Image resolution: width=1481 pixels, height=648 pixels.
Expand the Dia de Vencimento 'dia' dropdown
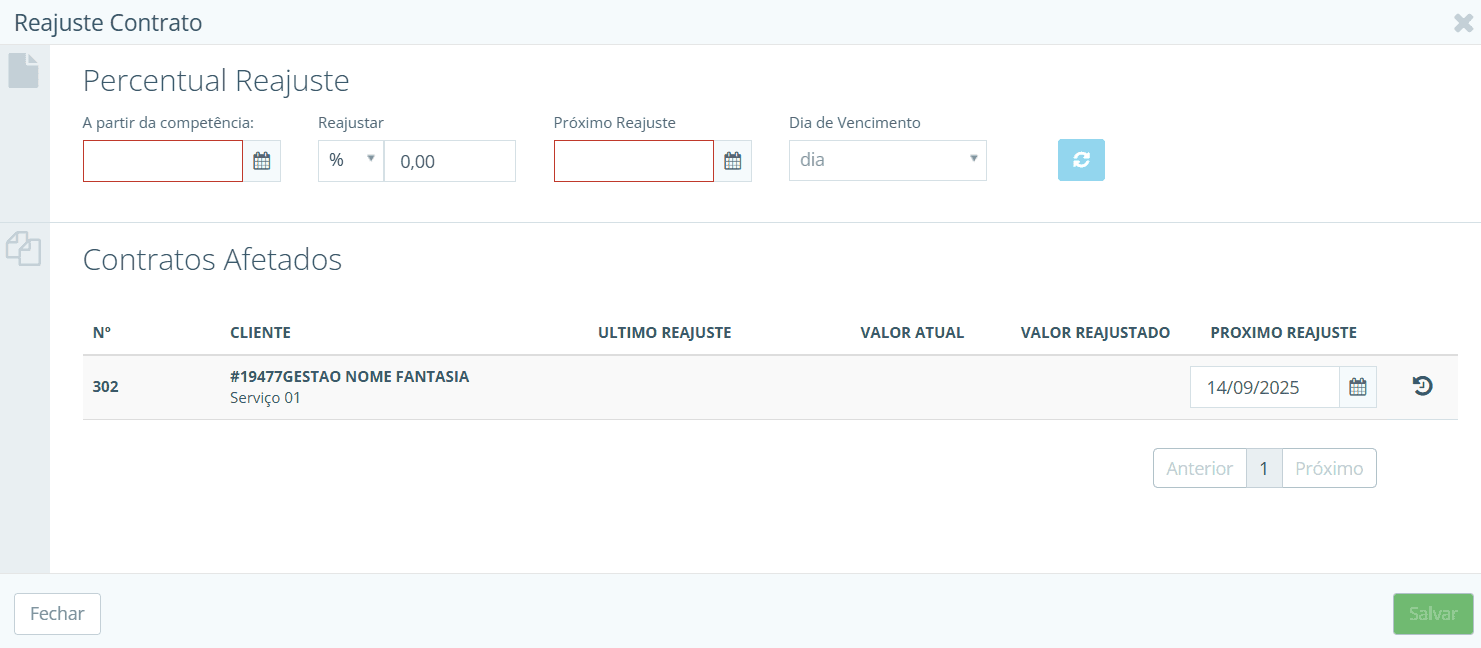[x=888, y=160]
